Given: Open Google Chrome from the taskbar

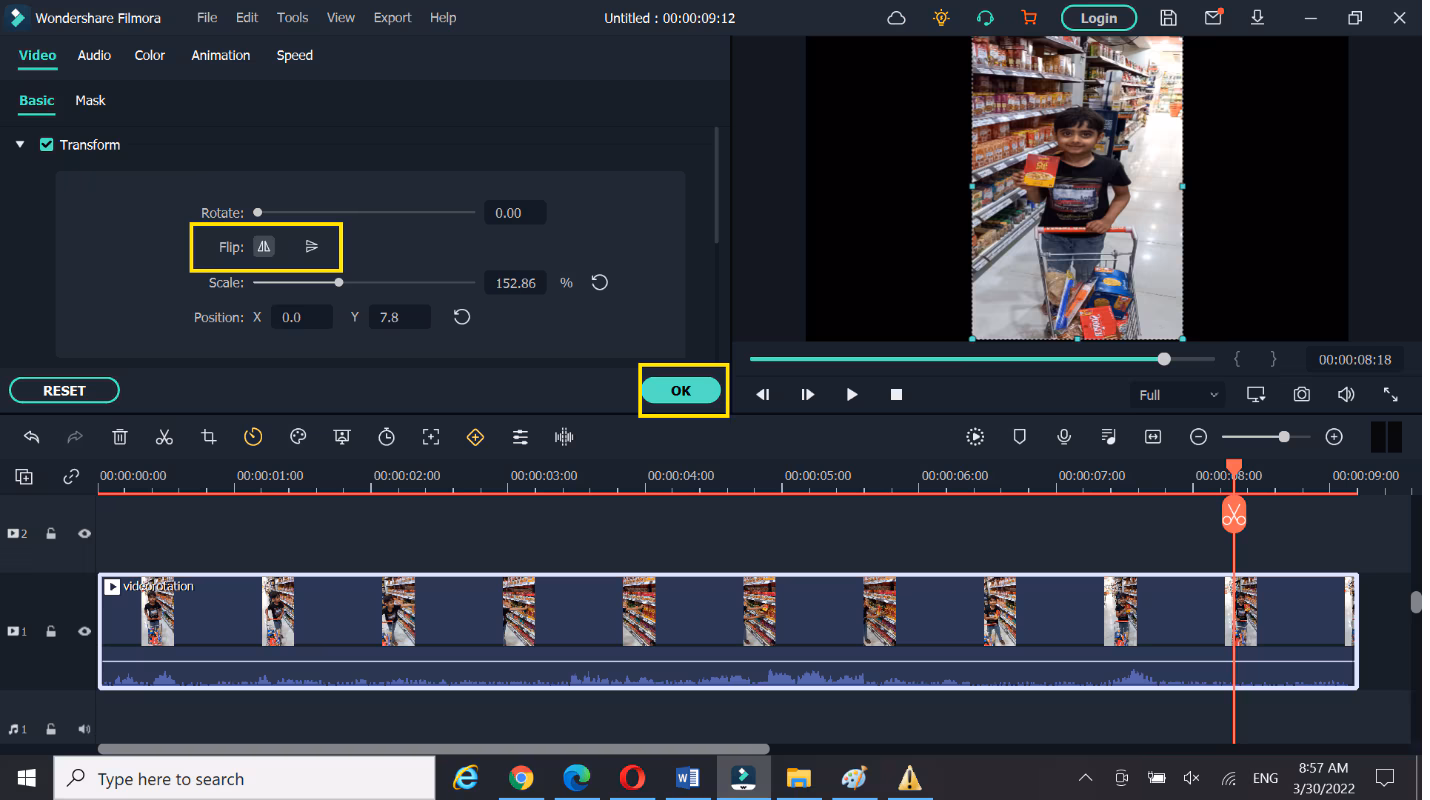Looking at the screenshot, I should (x=521, y=778).
